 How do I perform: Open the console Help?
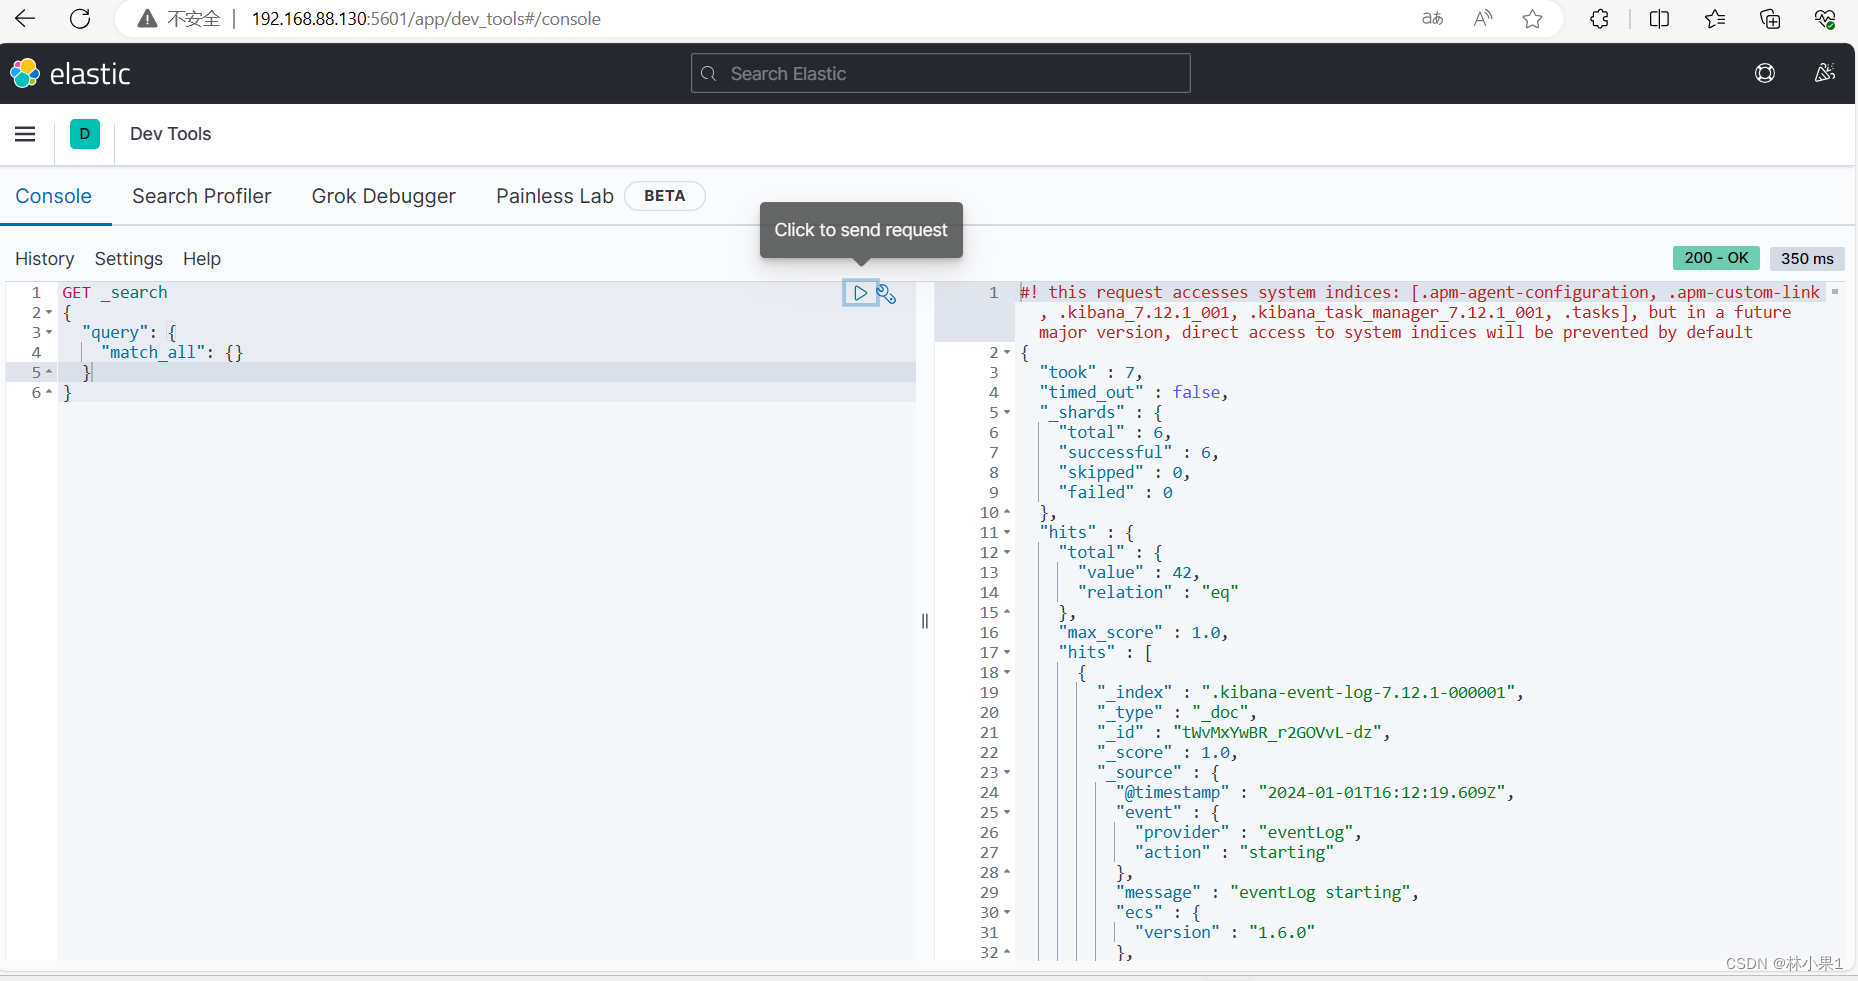(202, 259)
